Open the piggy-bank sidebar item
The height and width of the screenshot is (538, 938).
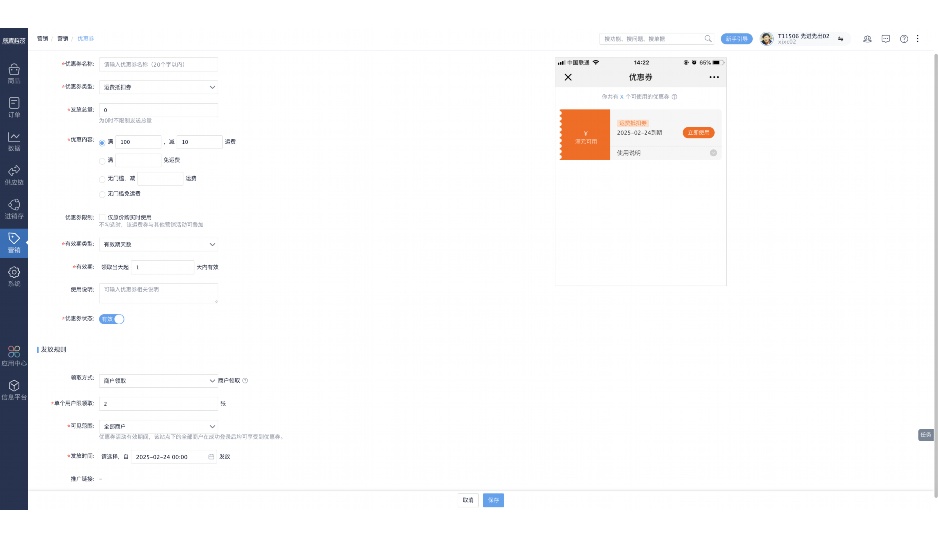click(x=14, y=209)
